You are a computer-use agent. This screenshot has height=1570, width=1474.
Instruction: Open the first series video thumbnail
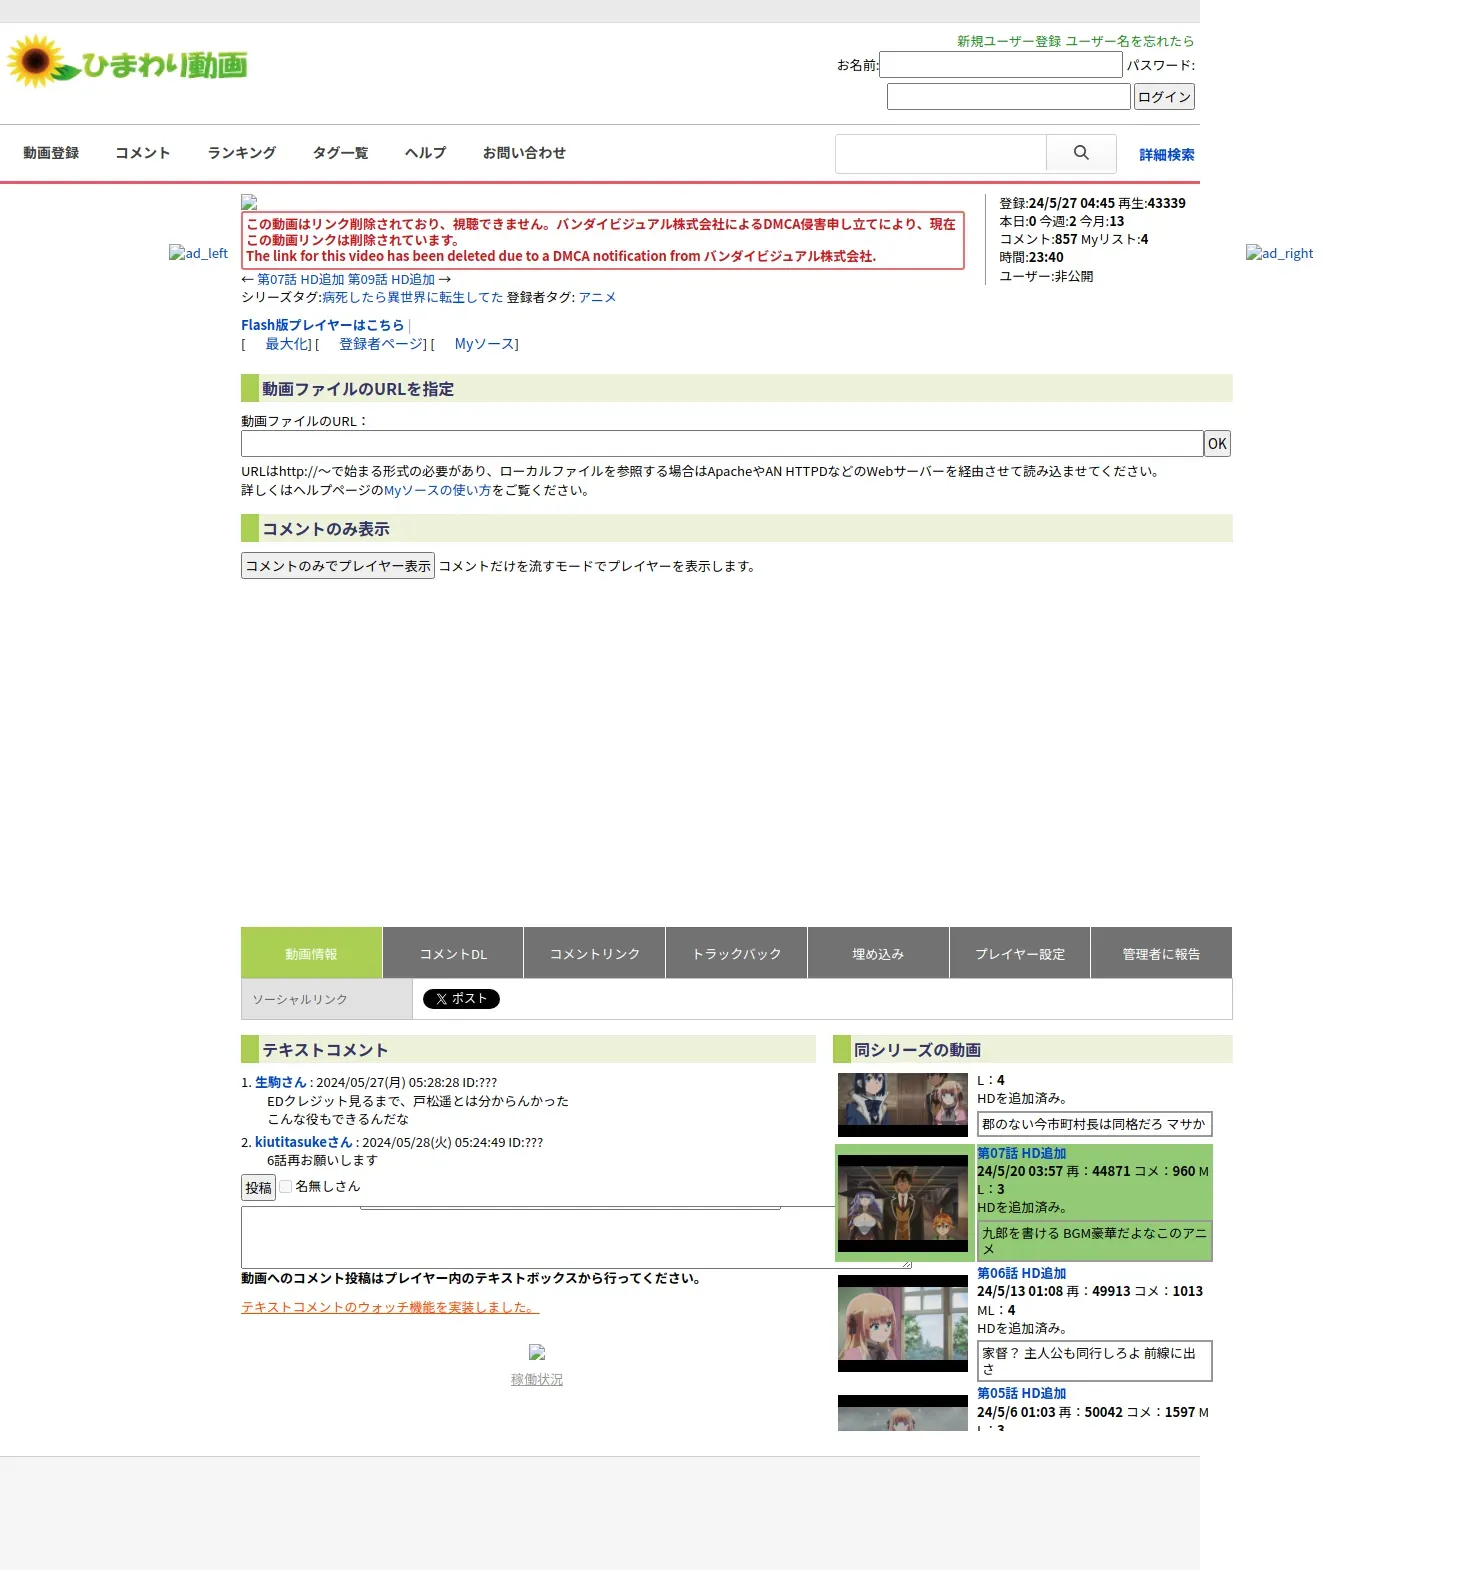click(903, 1105)
